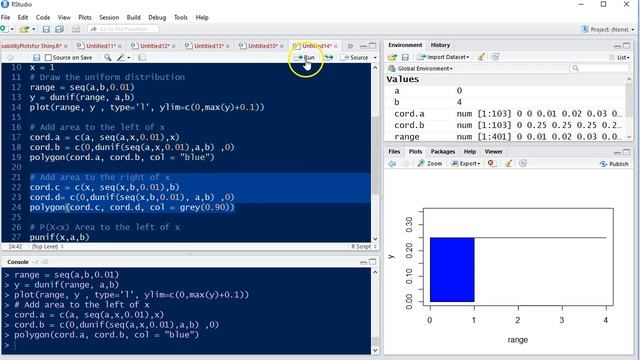Refresh the current plot
The image size is (640, 360).
523,164
